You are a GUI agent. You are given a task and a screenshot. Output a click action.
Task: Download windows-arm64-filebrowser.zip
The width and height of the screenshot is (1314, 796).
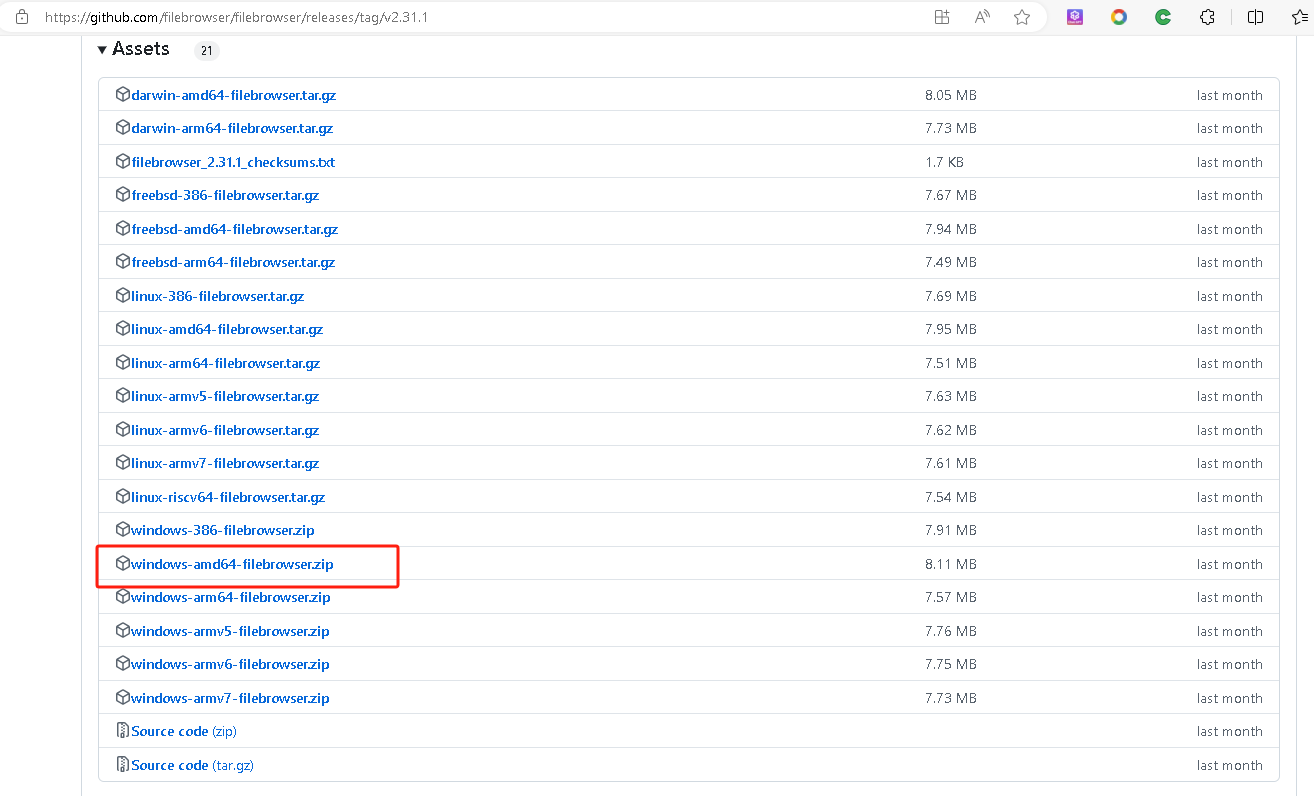pos(230,597)
